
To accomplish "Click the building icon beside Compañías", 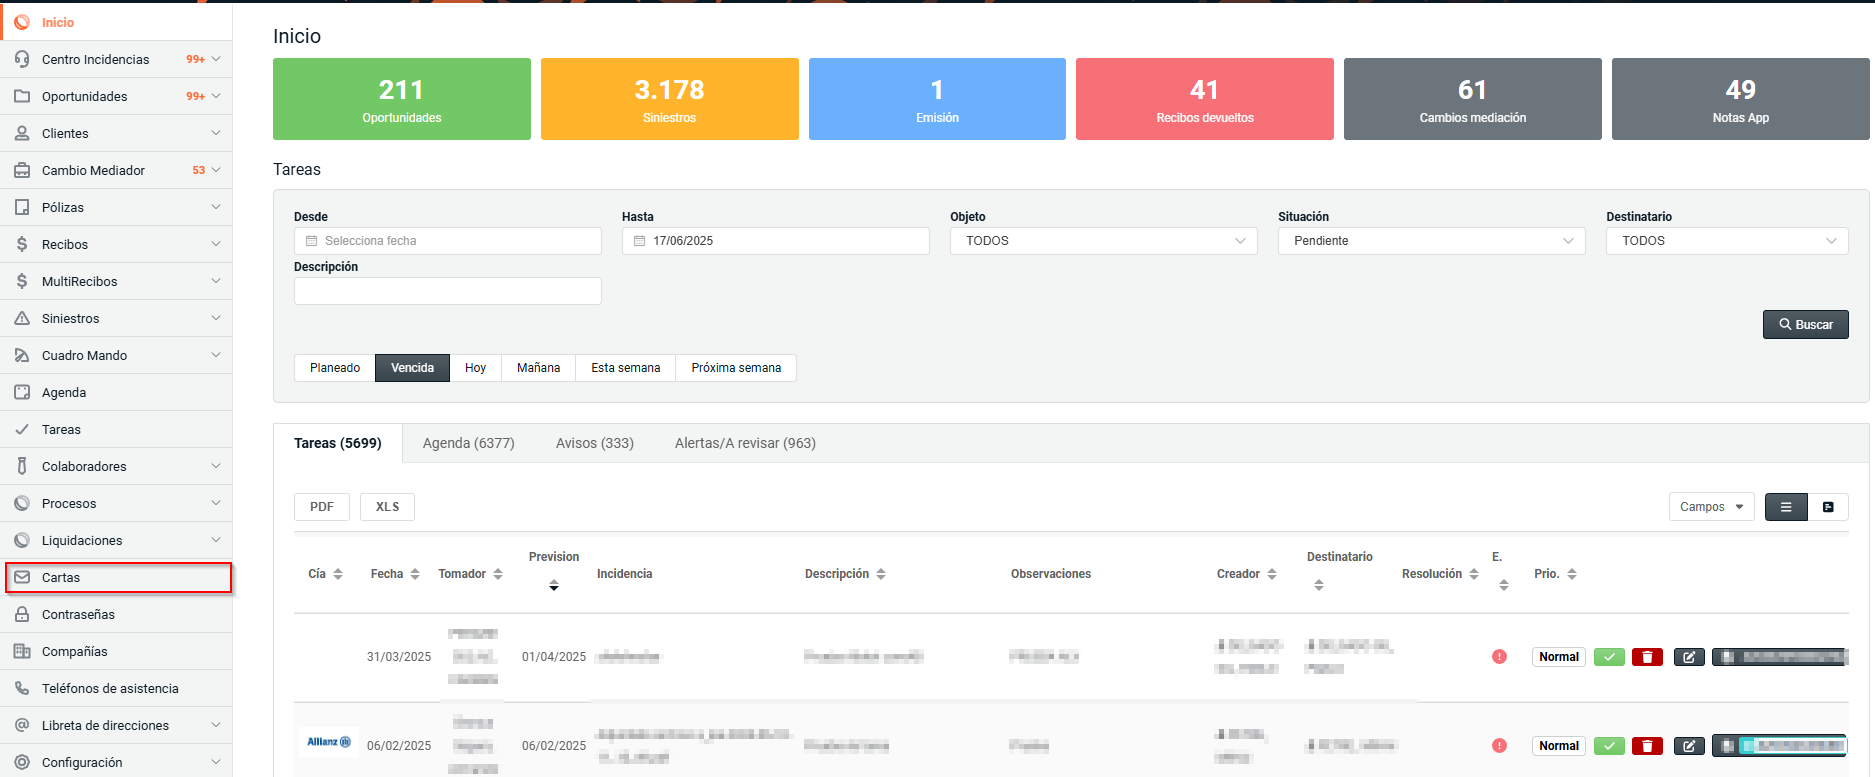I will tap(22, 651).
